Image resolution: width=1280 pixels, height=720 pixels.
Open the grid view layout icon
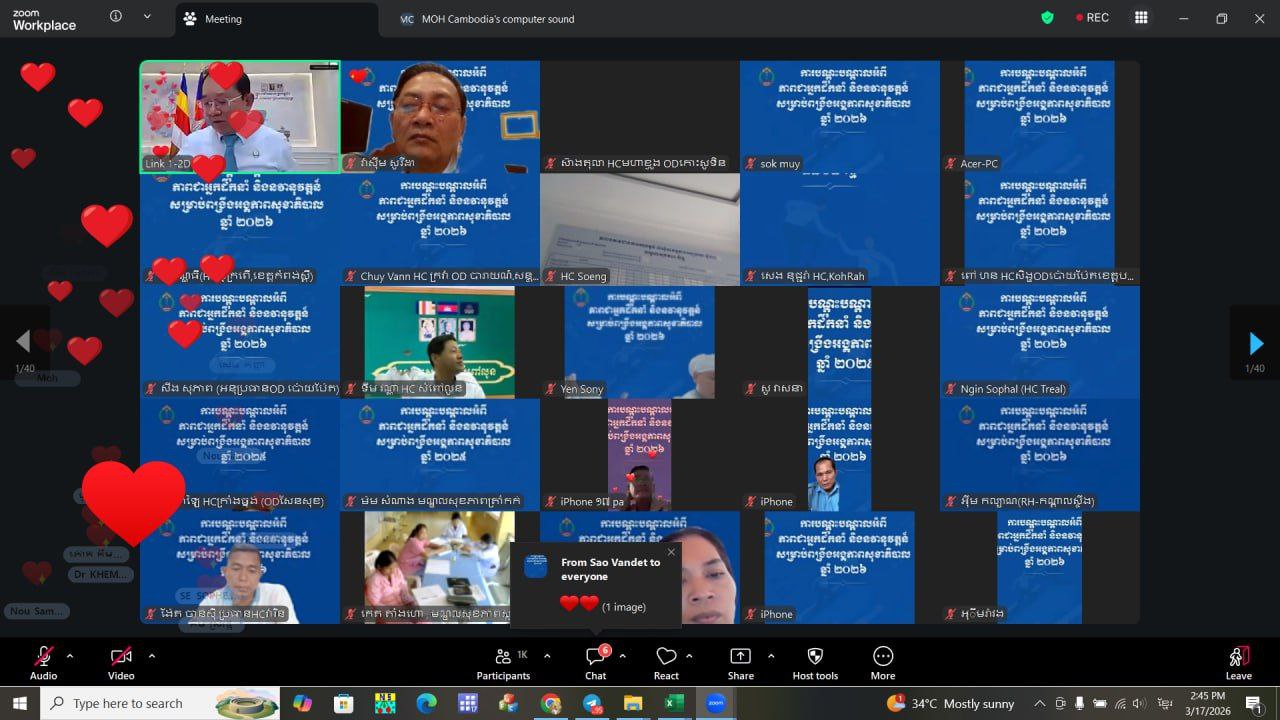[x=1141, y=18]
